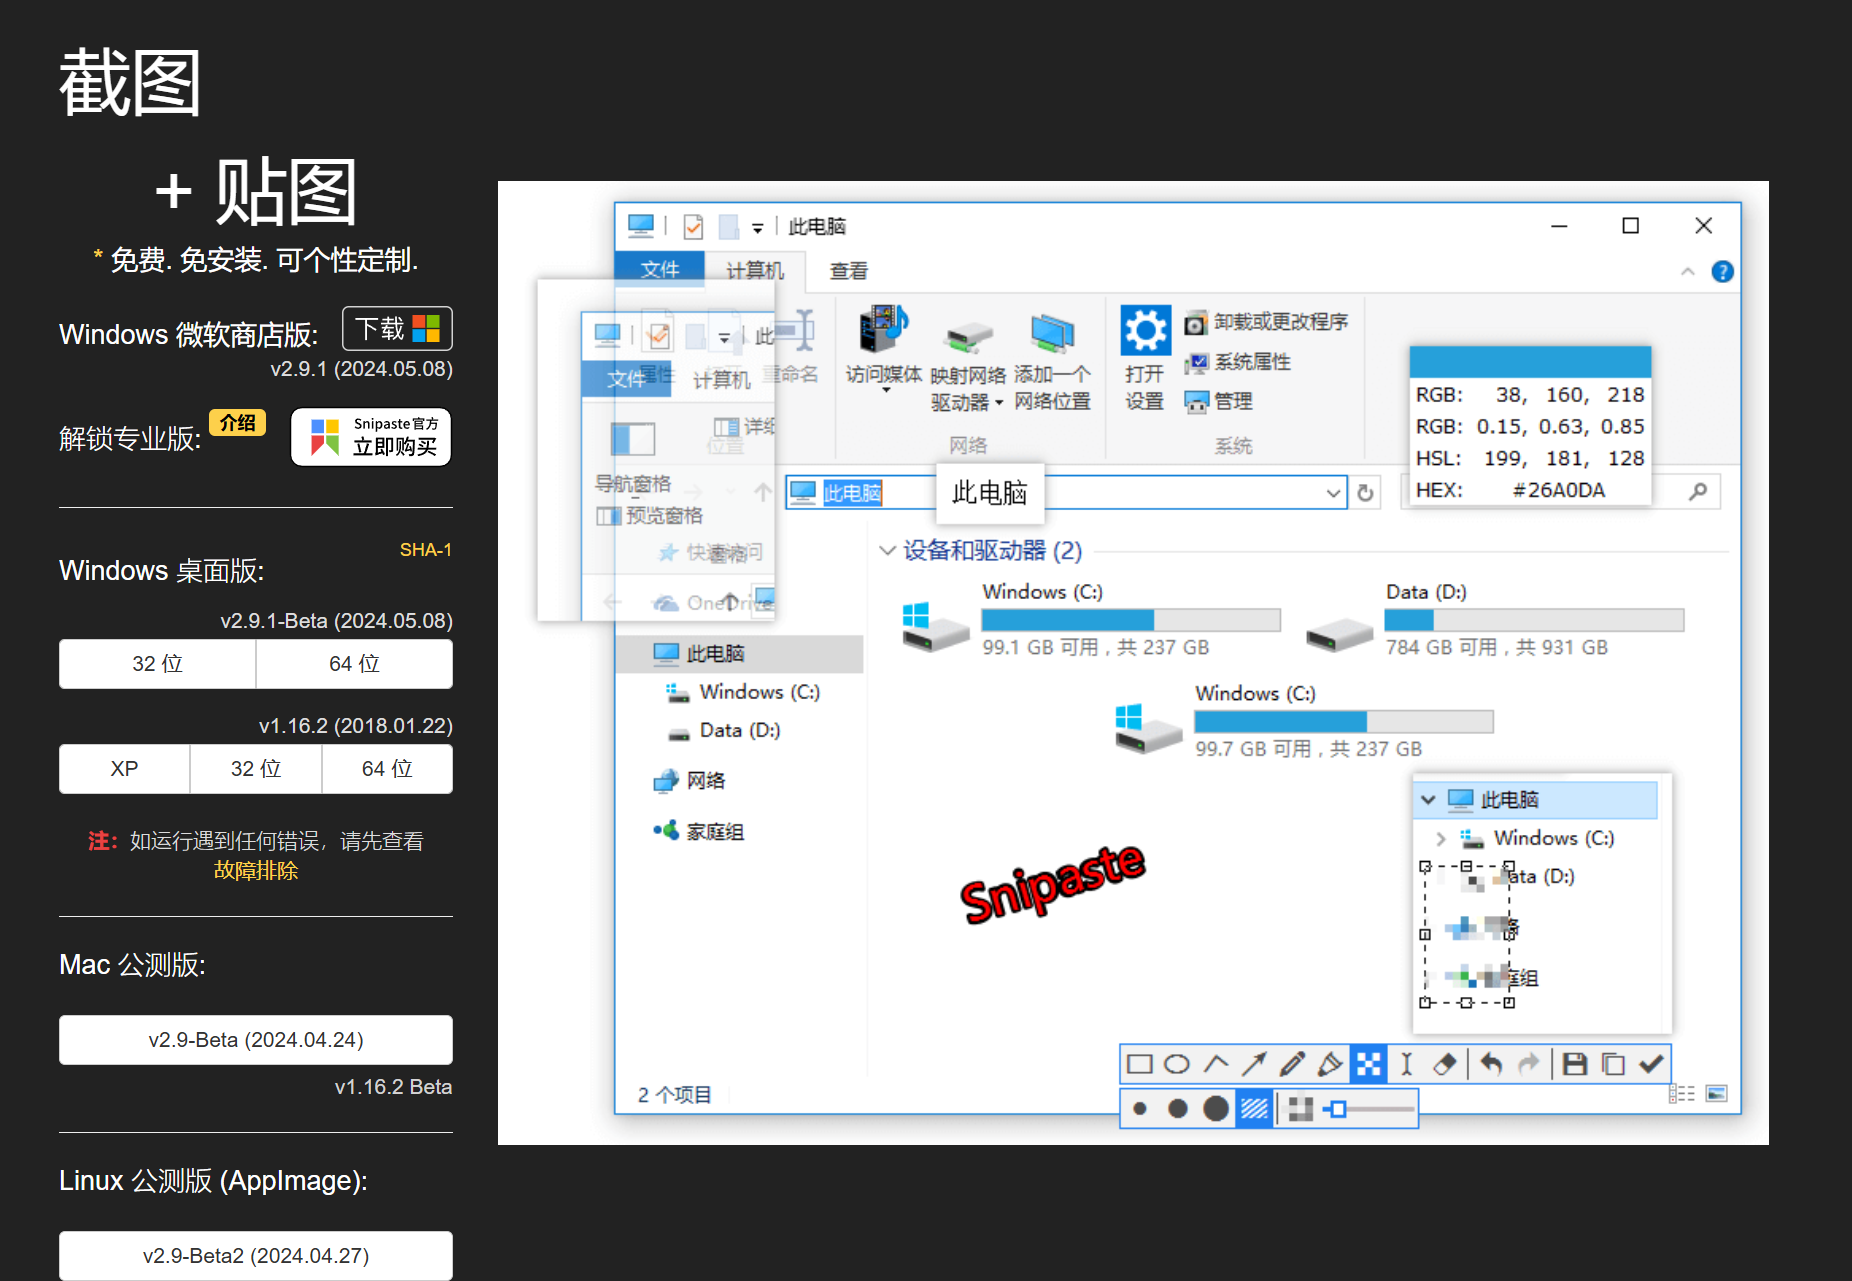Download v2.9.1-Beta 64 位 Windows build
This screenshot has height=1281, width=1852.
354,664
